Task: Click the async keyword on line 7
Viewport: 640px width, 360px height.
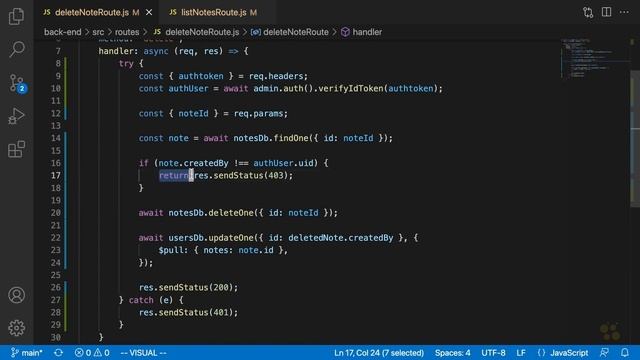Action: click(156, 51)
